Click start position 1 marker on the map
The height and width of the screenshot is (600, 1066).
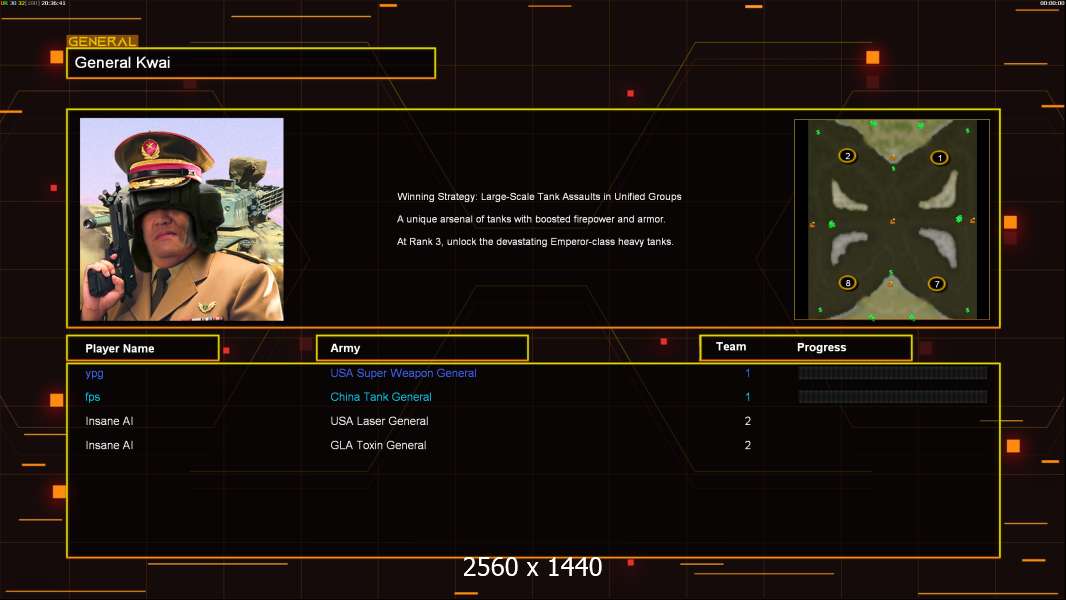(x=939, y=158)
